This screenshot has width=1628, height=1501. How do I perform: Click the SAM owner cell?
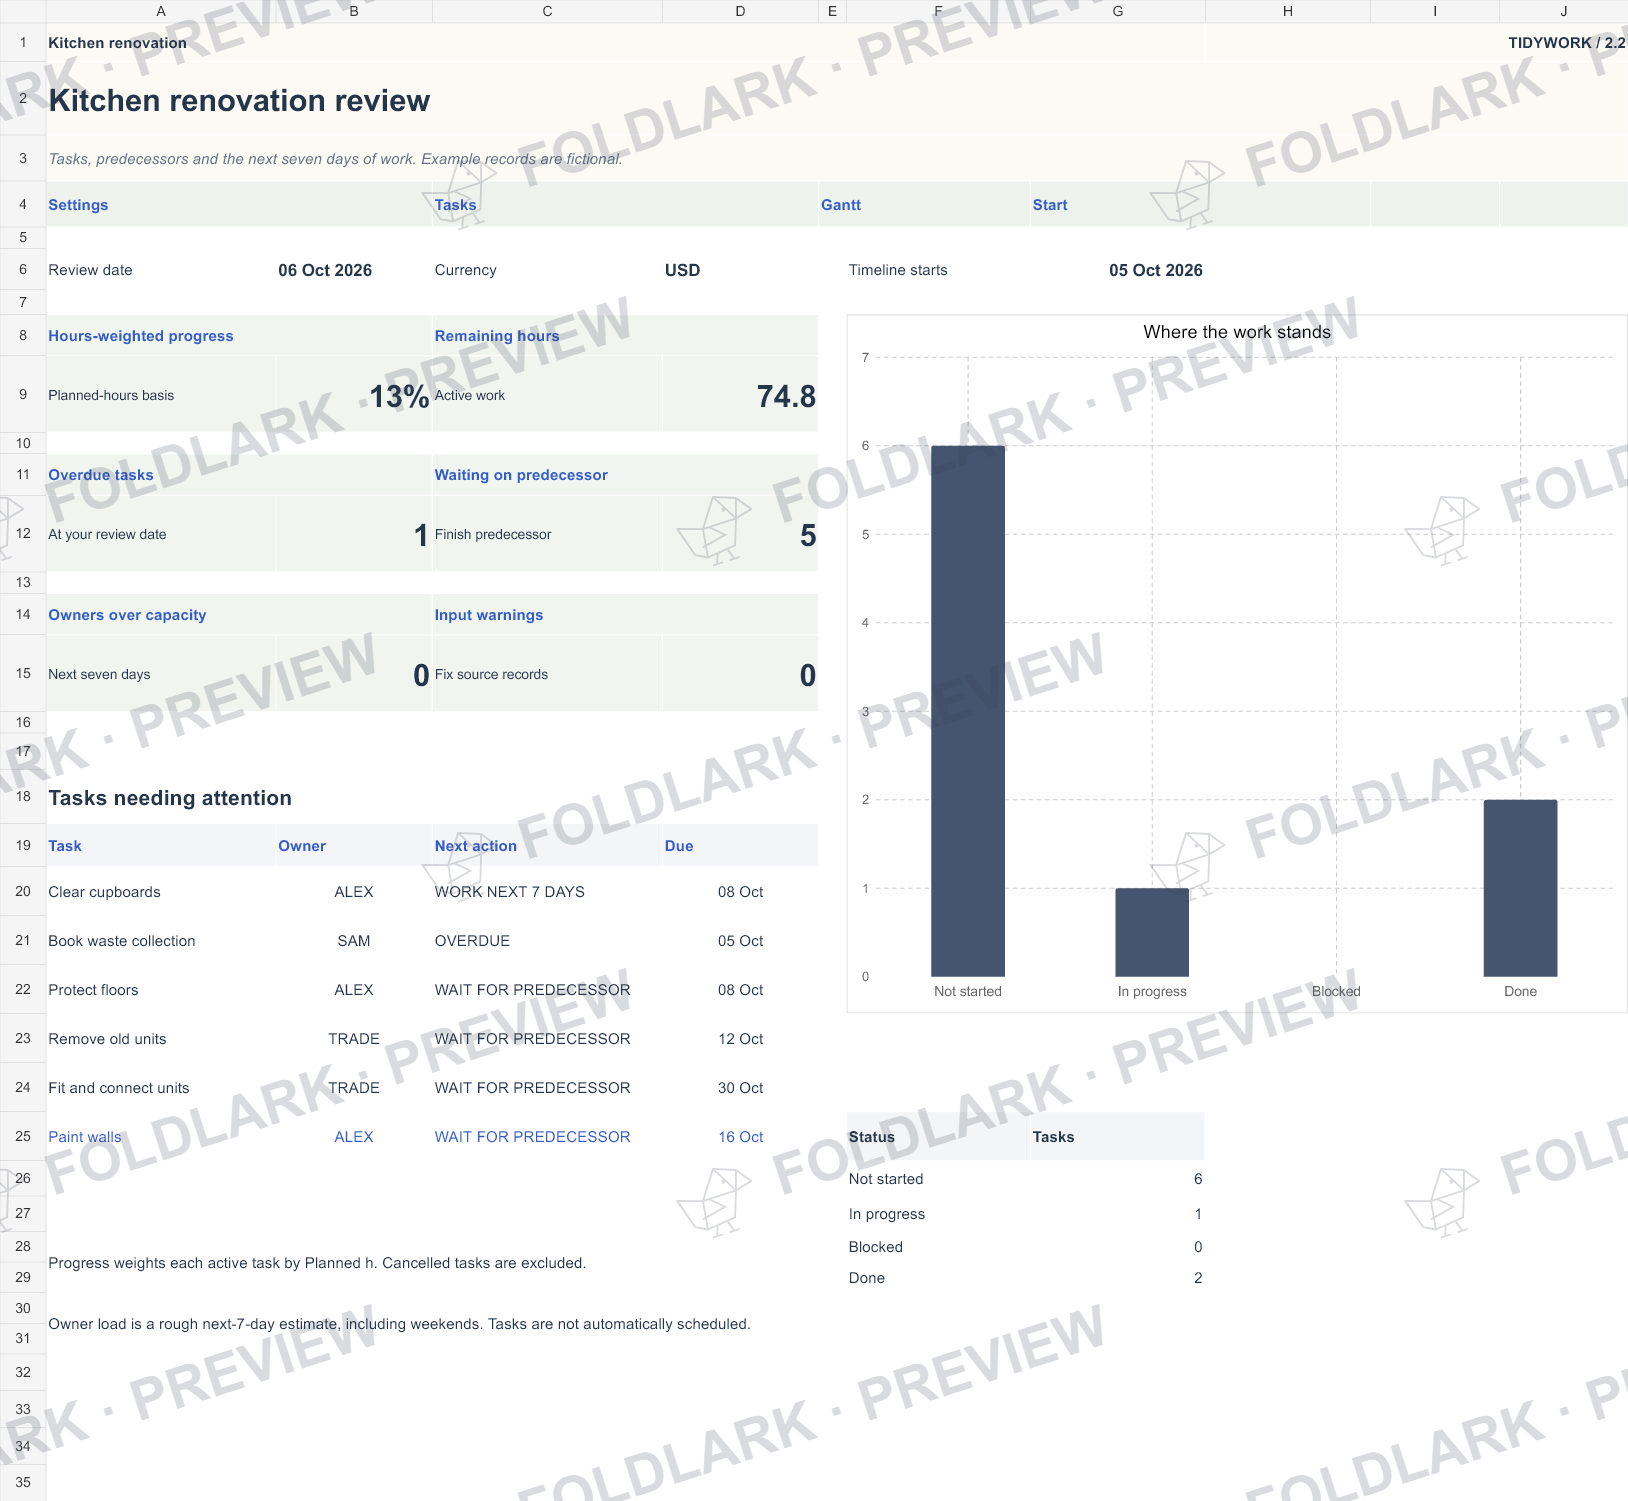[x=354, y=941]
